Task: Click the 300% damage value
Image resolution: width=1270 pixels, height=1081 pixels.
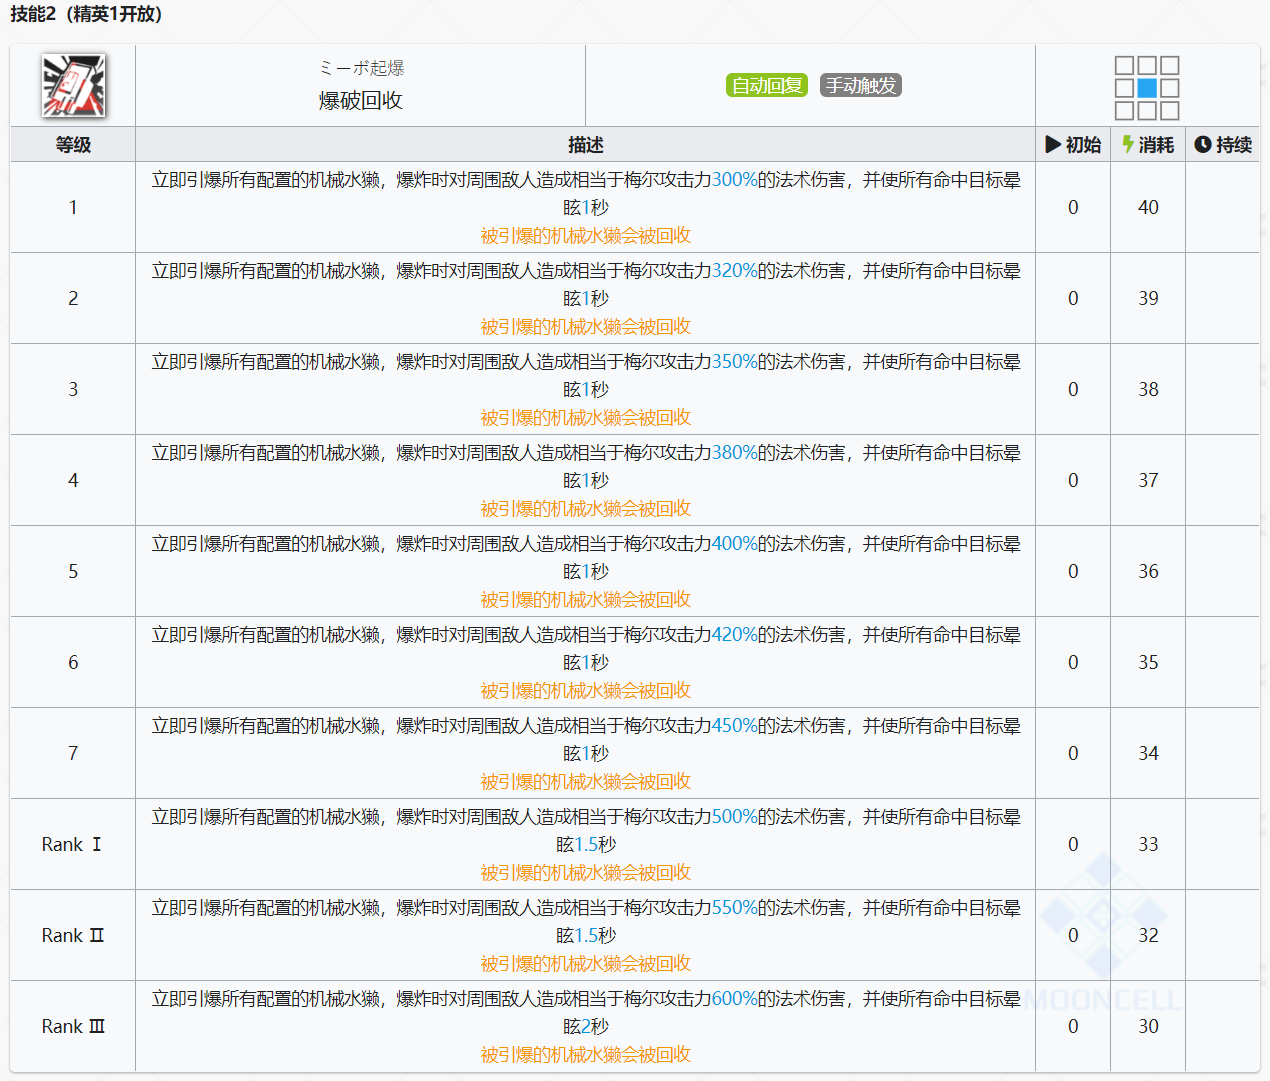Action: [x=735, y=180]
